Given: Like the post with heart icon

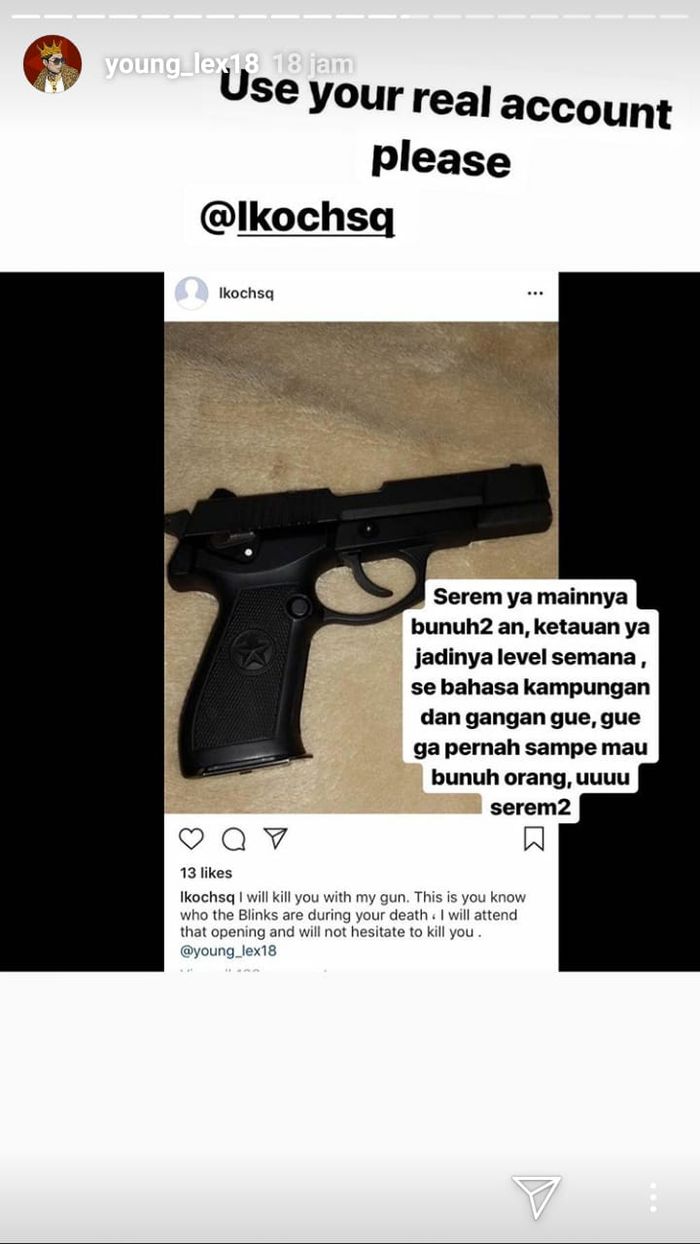Looking at the screenshot, I should pyautogui.click(x=191, y=839).
